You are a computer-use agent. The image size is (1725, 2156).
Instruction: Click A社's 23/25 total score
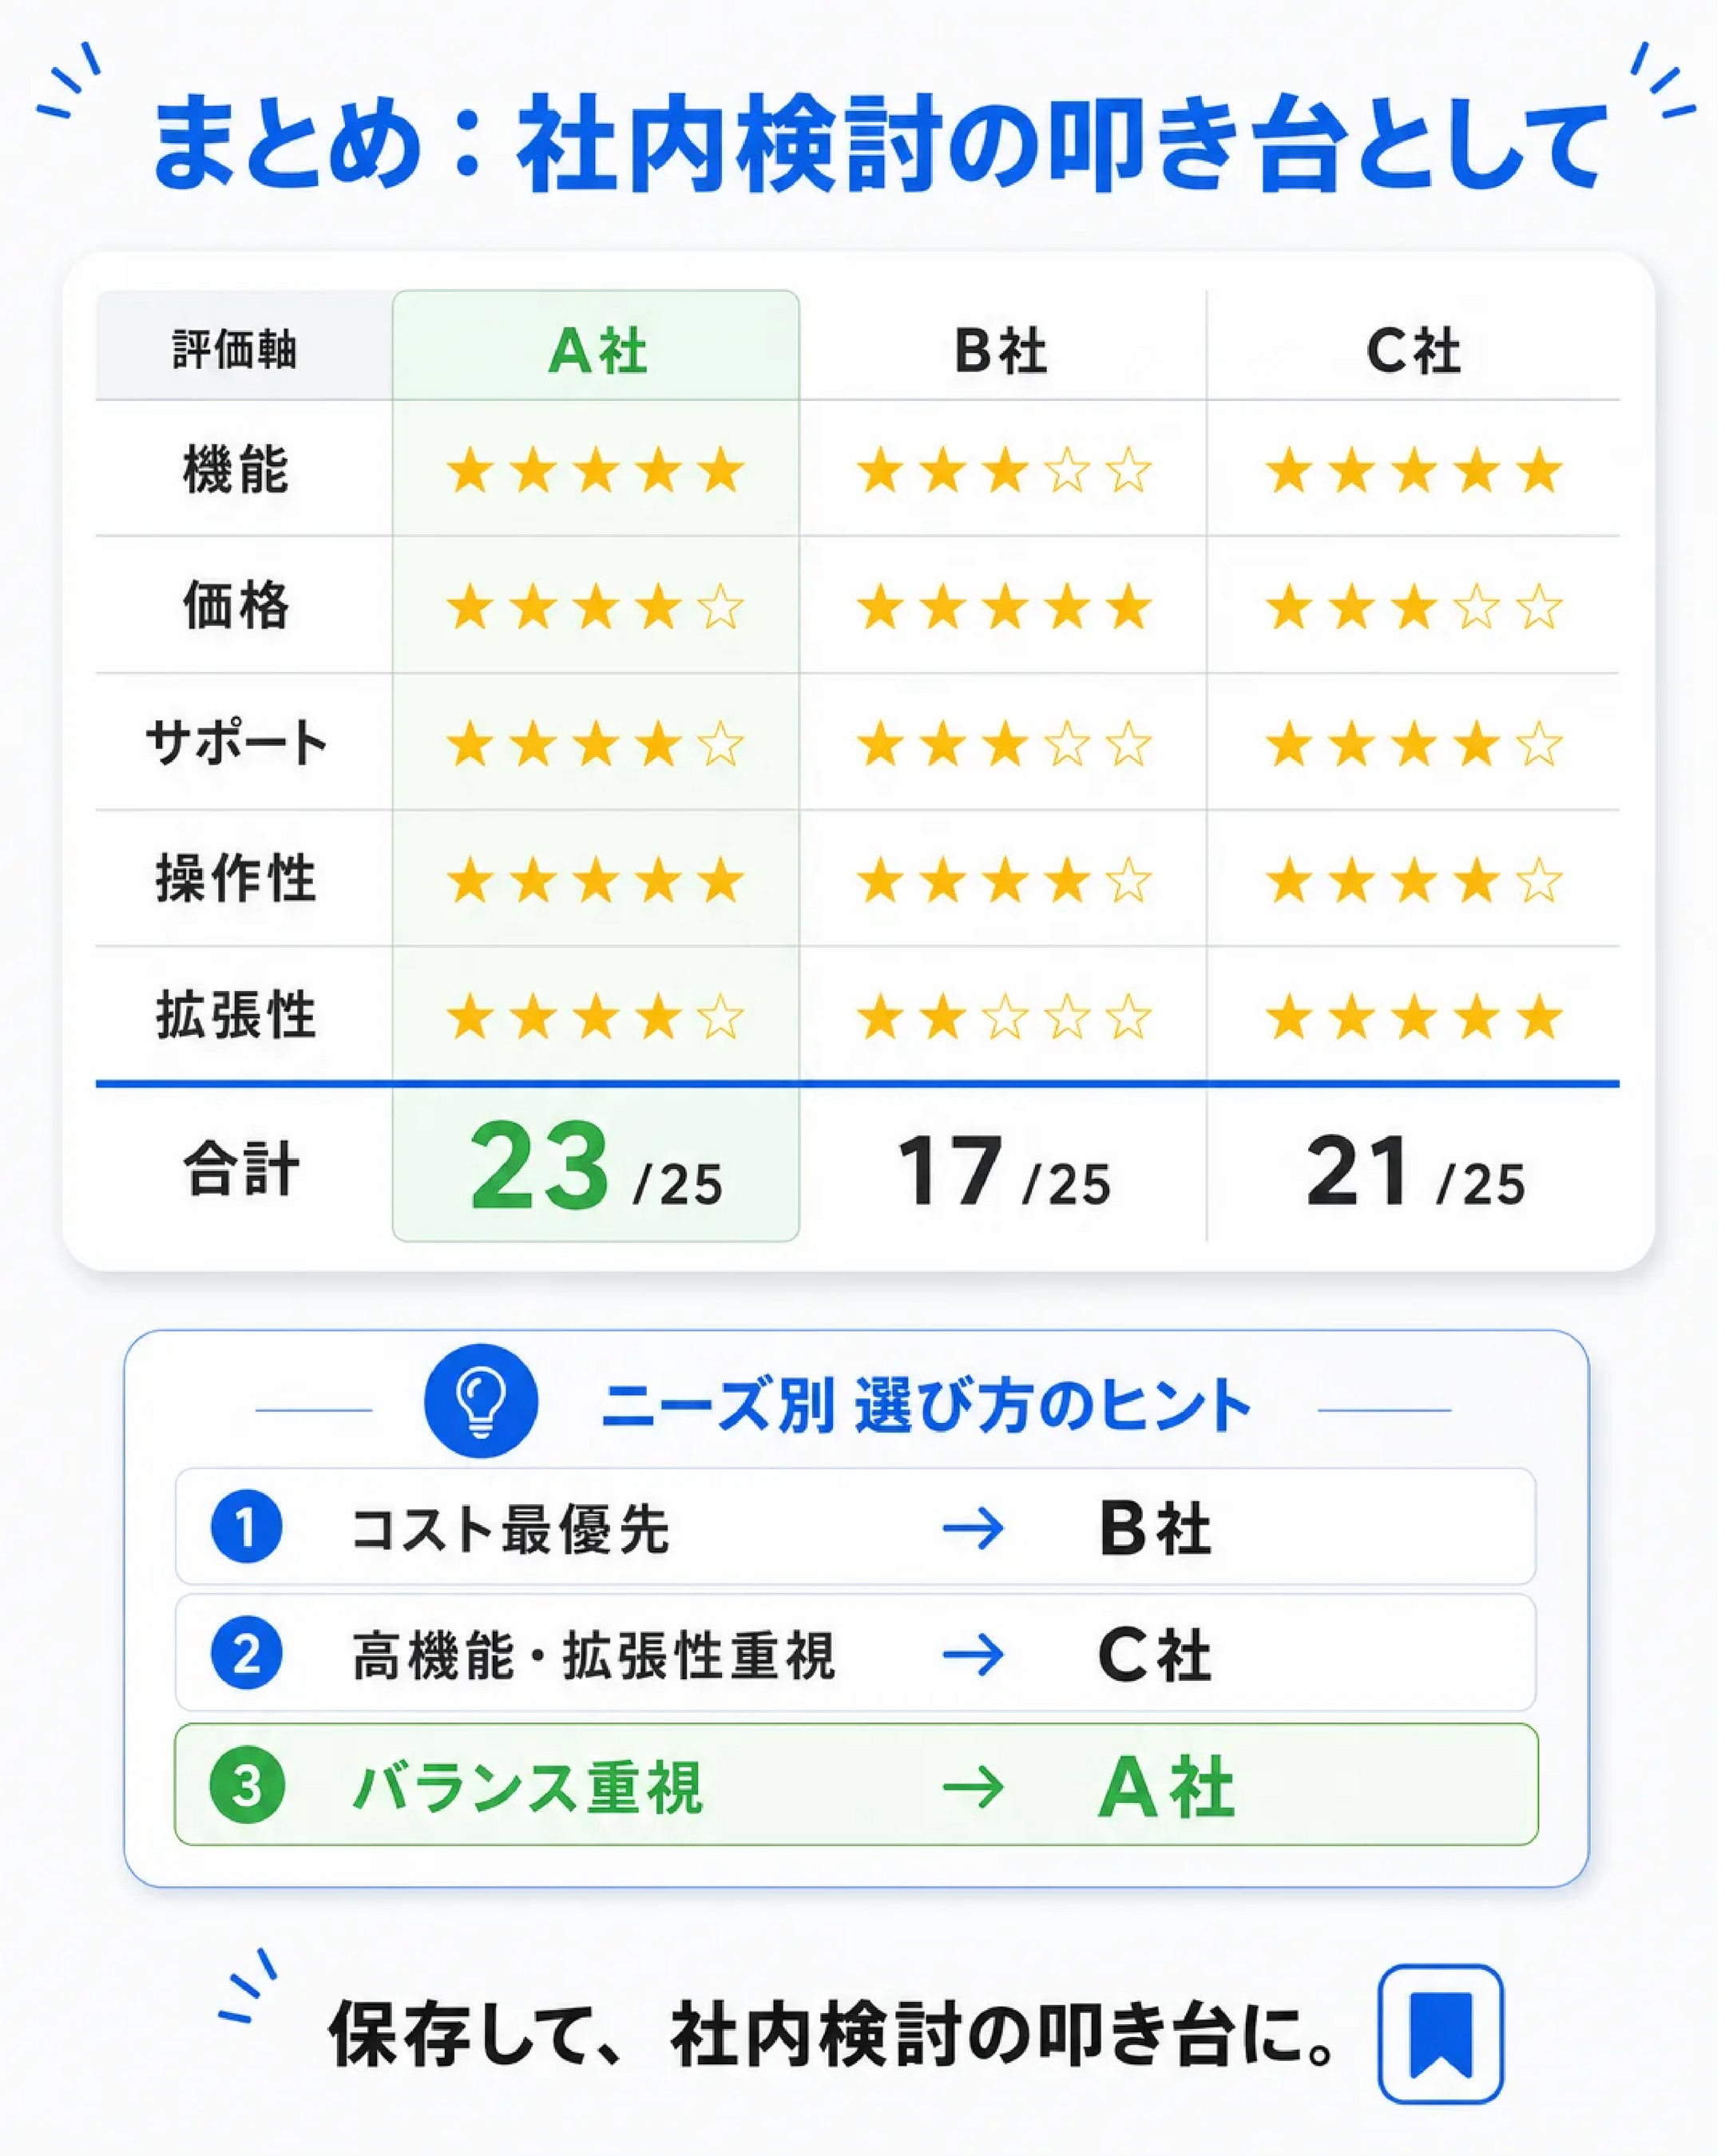[597, 1168]
